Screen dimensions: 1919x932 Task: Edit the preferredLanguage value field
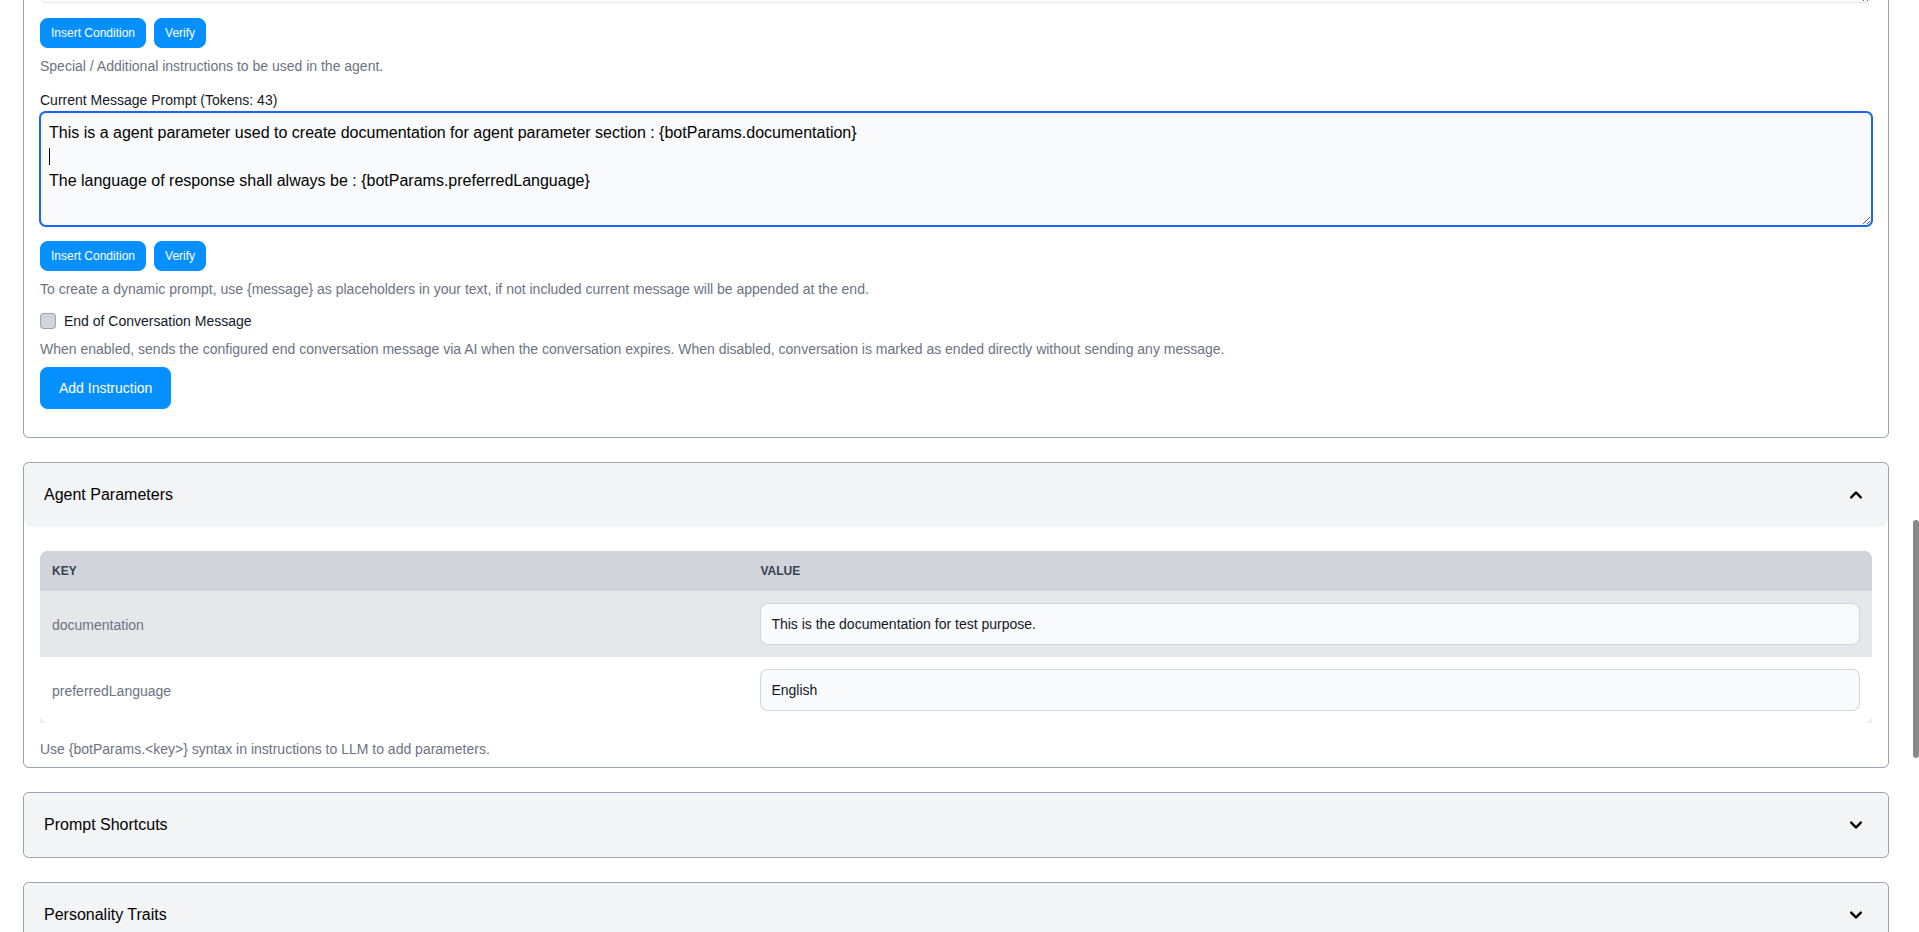1309,690
